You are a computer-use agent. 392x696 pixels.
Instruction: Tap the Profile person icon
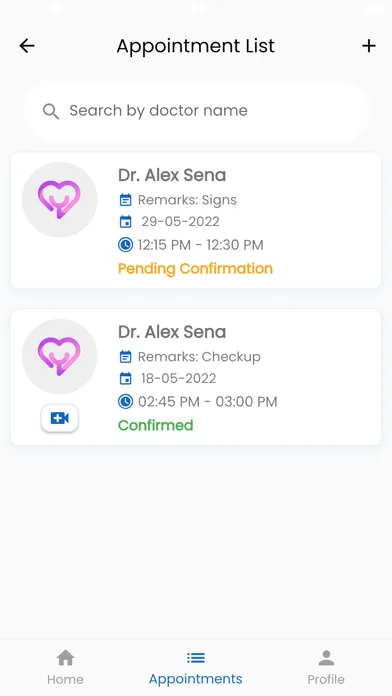point(326,657)
